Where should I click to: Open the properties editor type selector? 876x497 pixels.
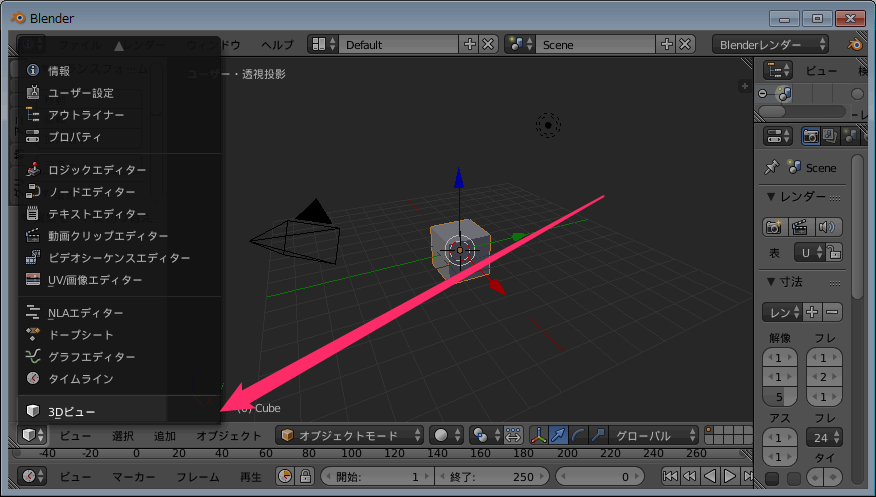click(778, 136)
